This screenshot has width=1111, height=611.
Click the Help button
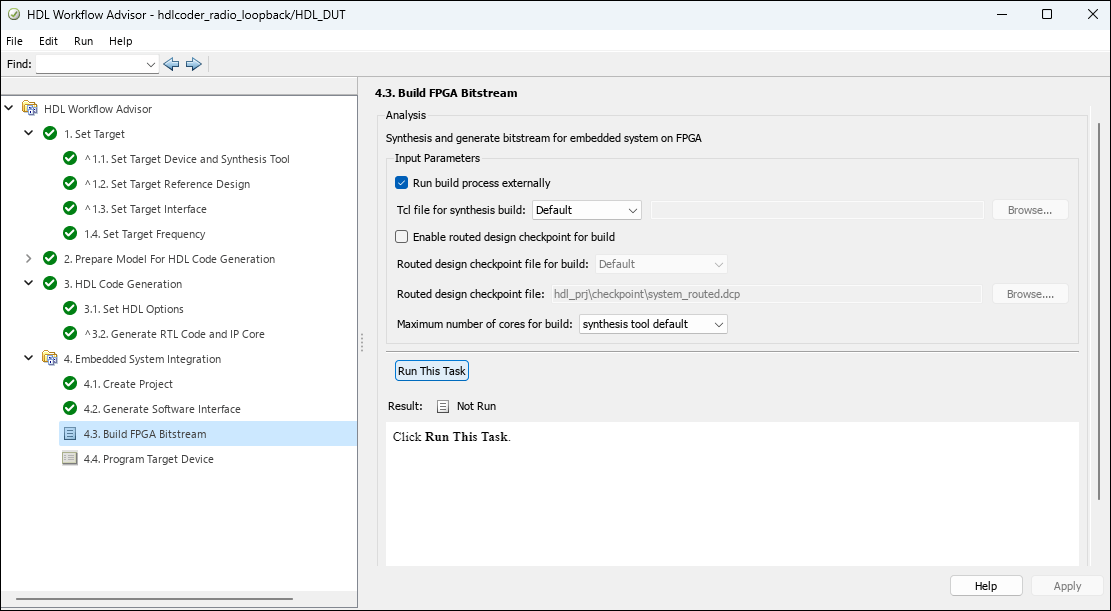coord(985,586)
